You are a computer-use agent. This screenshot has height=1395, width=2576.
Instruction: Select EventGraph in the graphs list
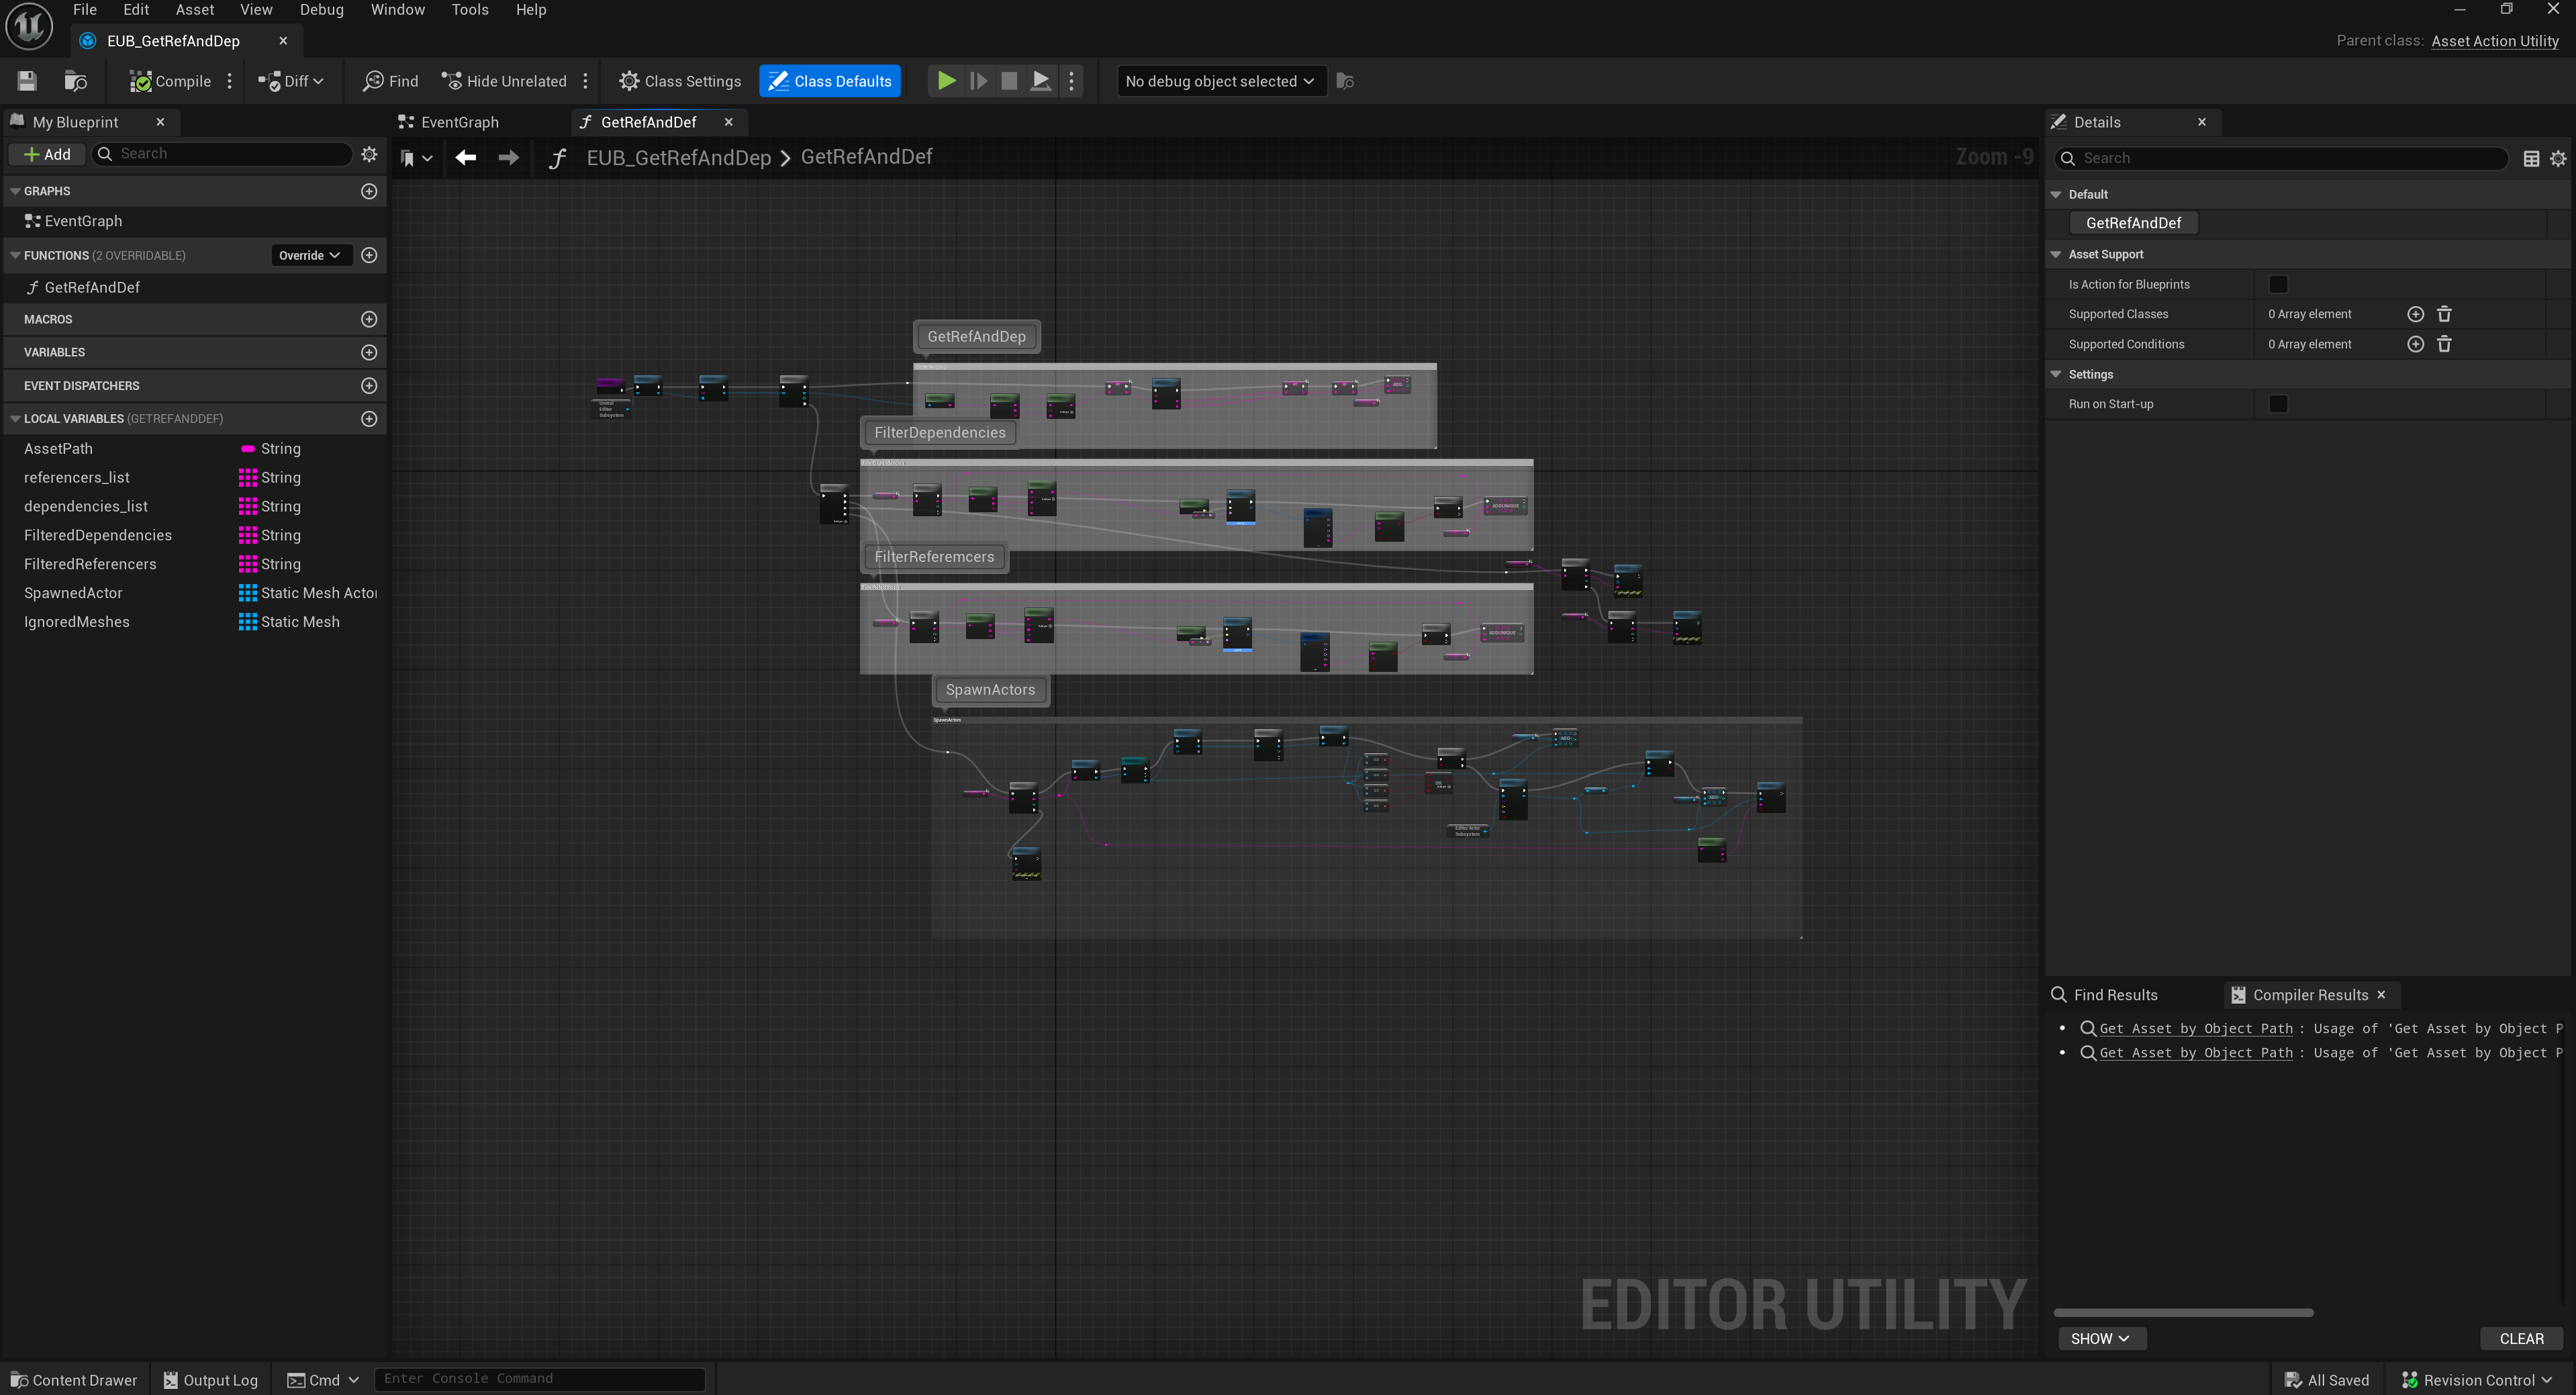pos(83,221)
